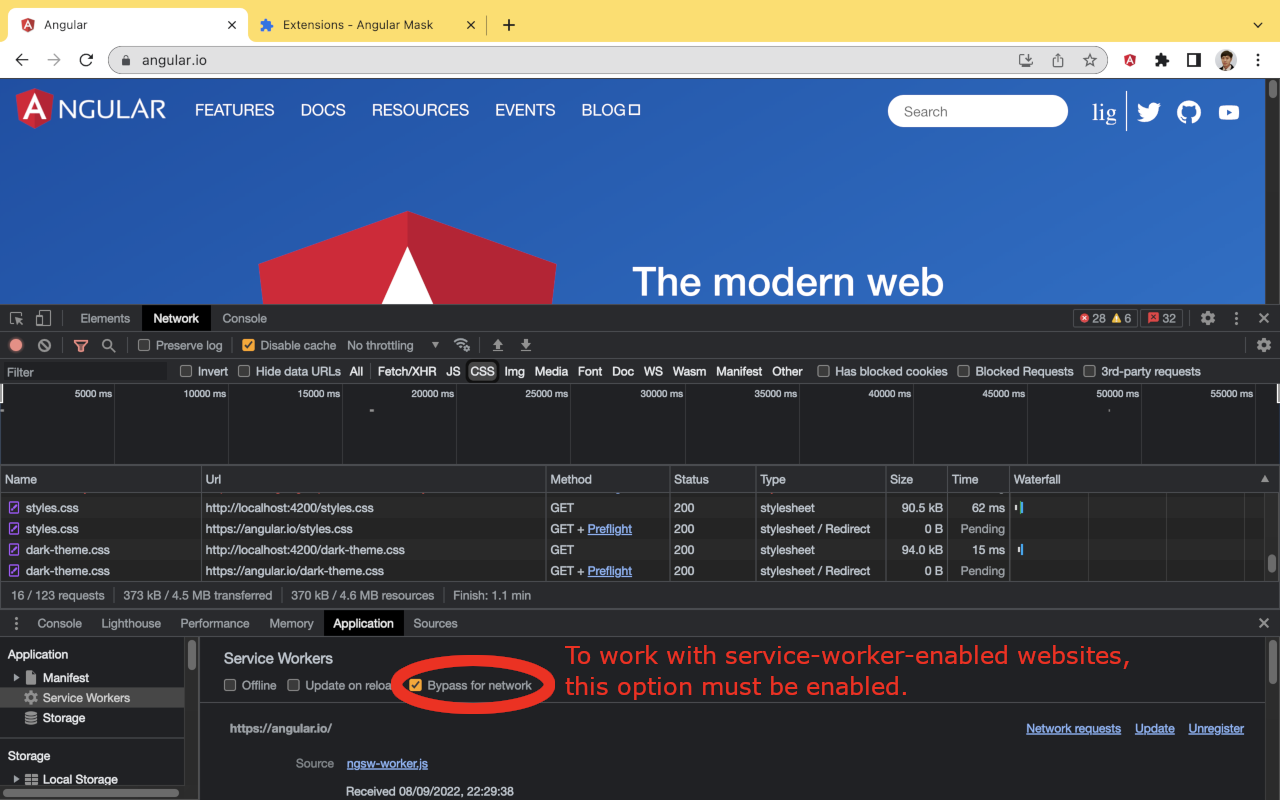Open the ngsw-worker.js source link
This screenshot has height=800, width=1280.
pyautogui.click(x=387, y=763)
